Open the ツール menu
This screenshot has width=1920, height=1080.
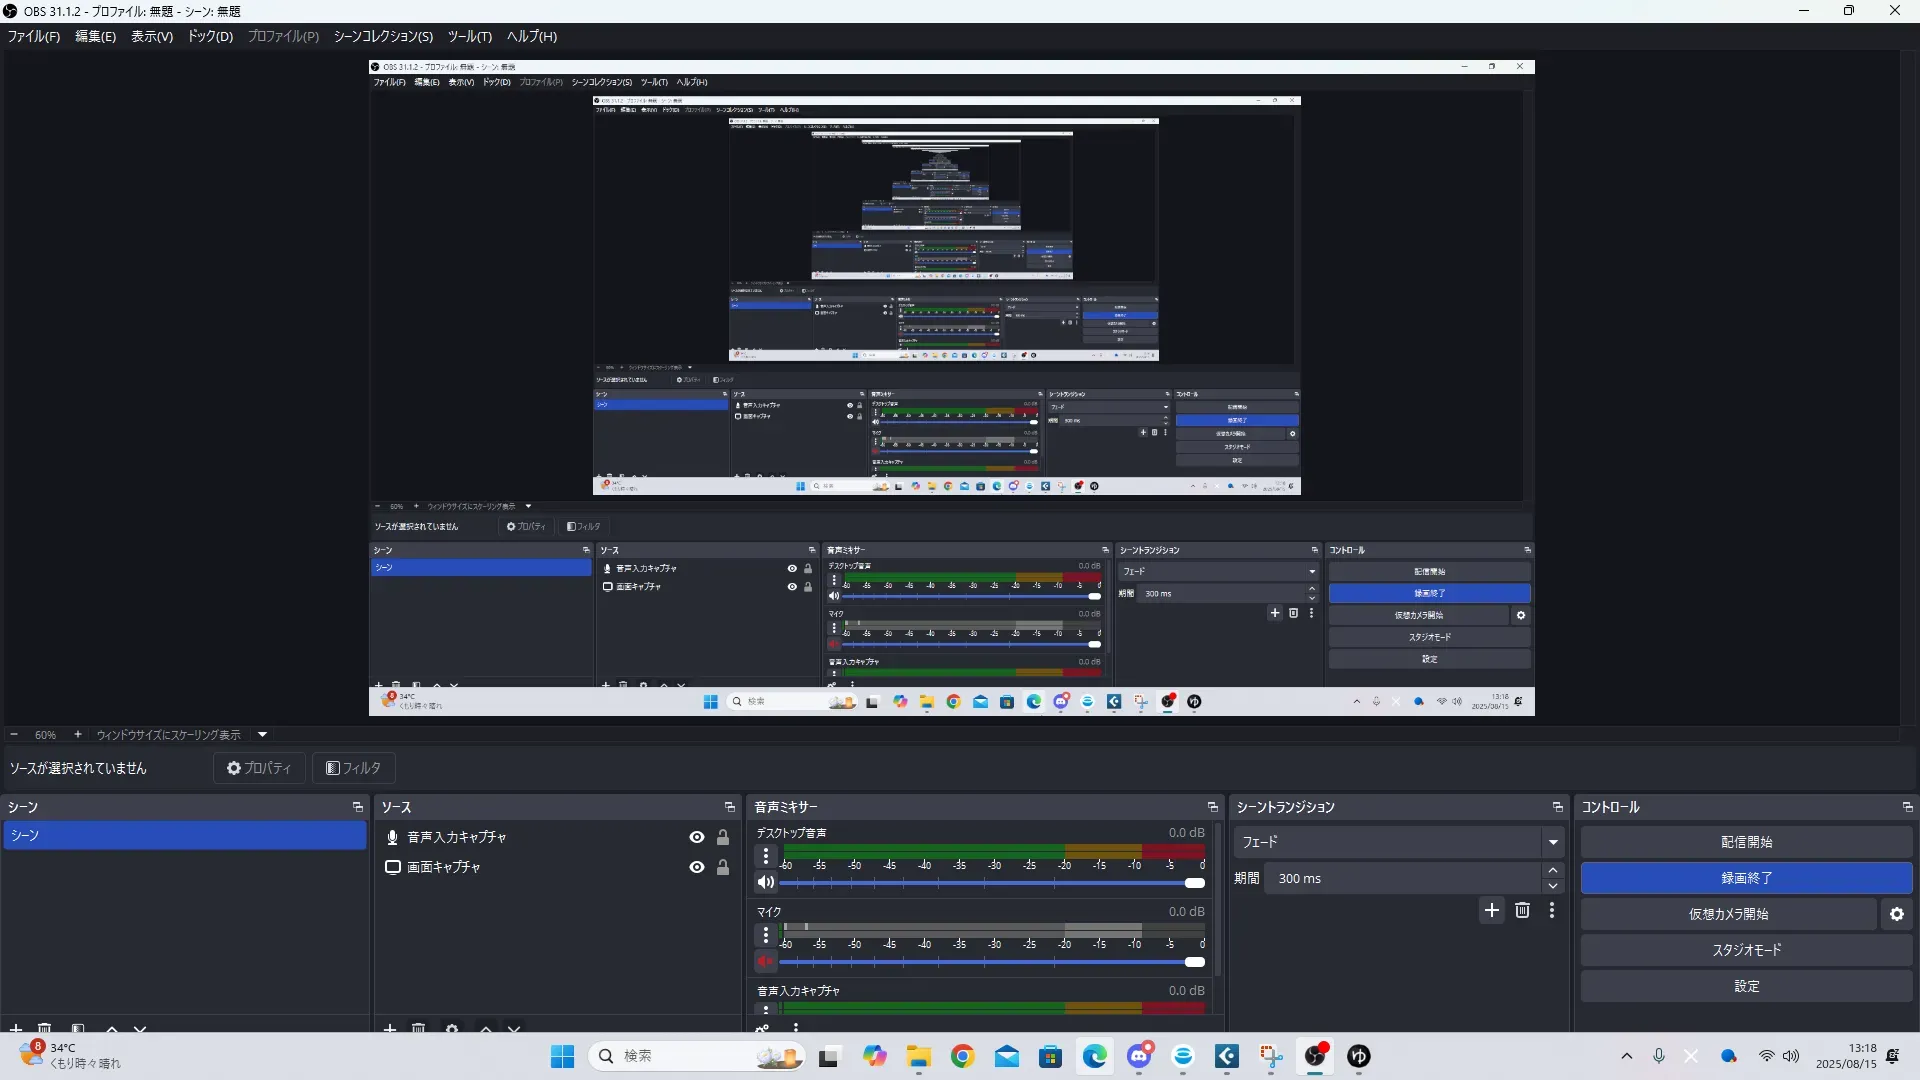coord(469,36)
